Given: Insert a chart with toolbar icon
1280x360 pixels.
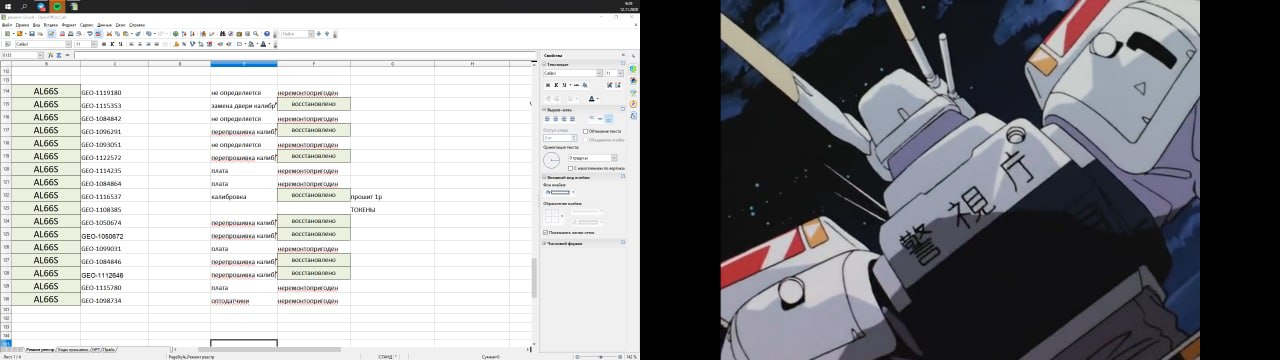Looking at the screenshot, I should pyautogui.click(x=203, y=34).
